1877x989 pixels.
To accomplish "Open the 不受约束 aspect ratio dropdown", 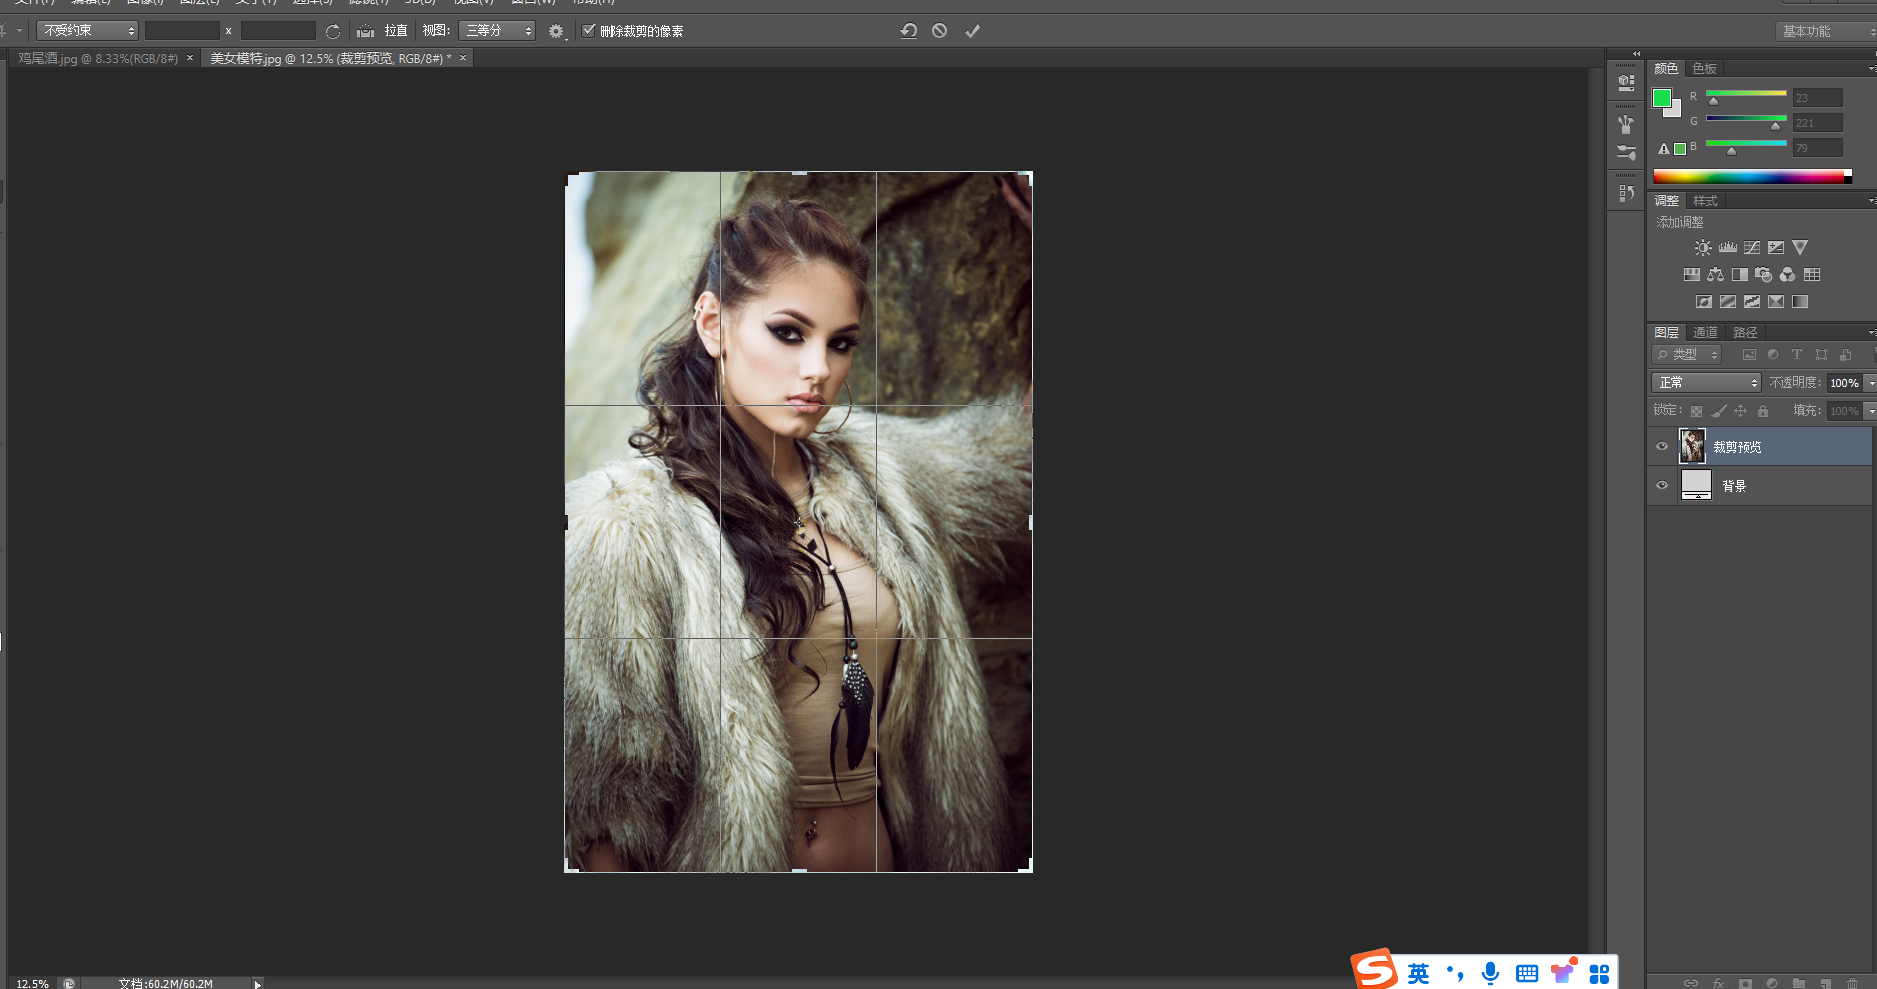I will [88, 31].
